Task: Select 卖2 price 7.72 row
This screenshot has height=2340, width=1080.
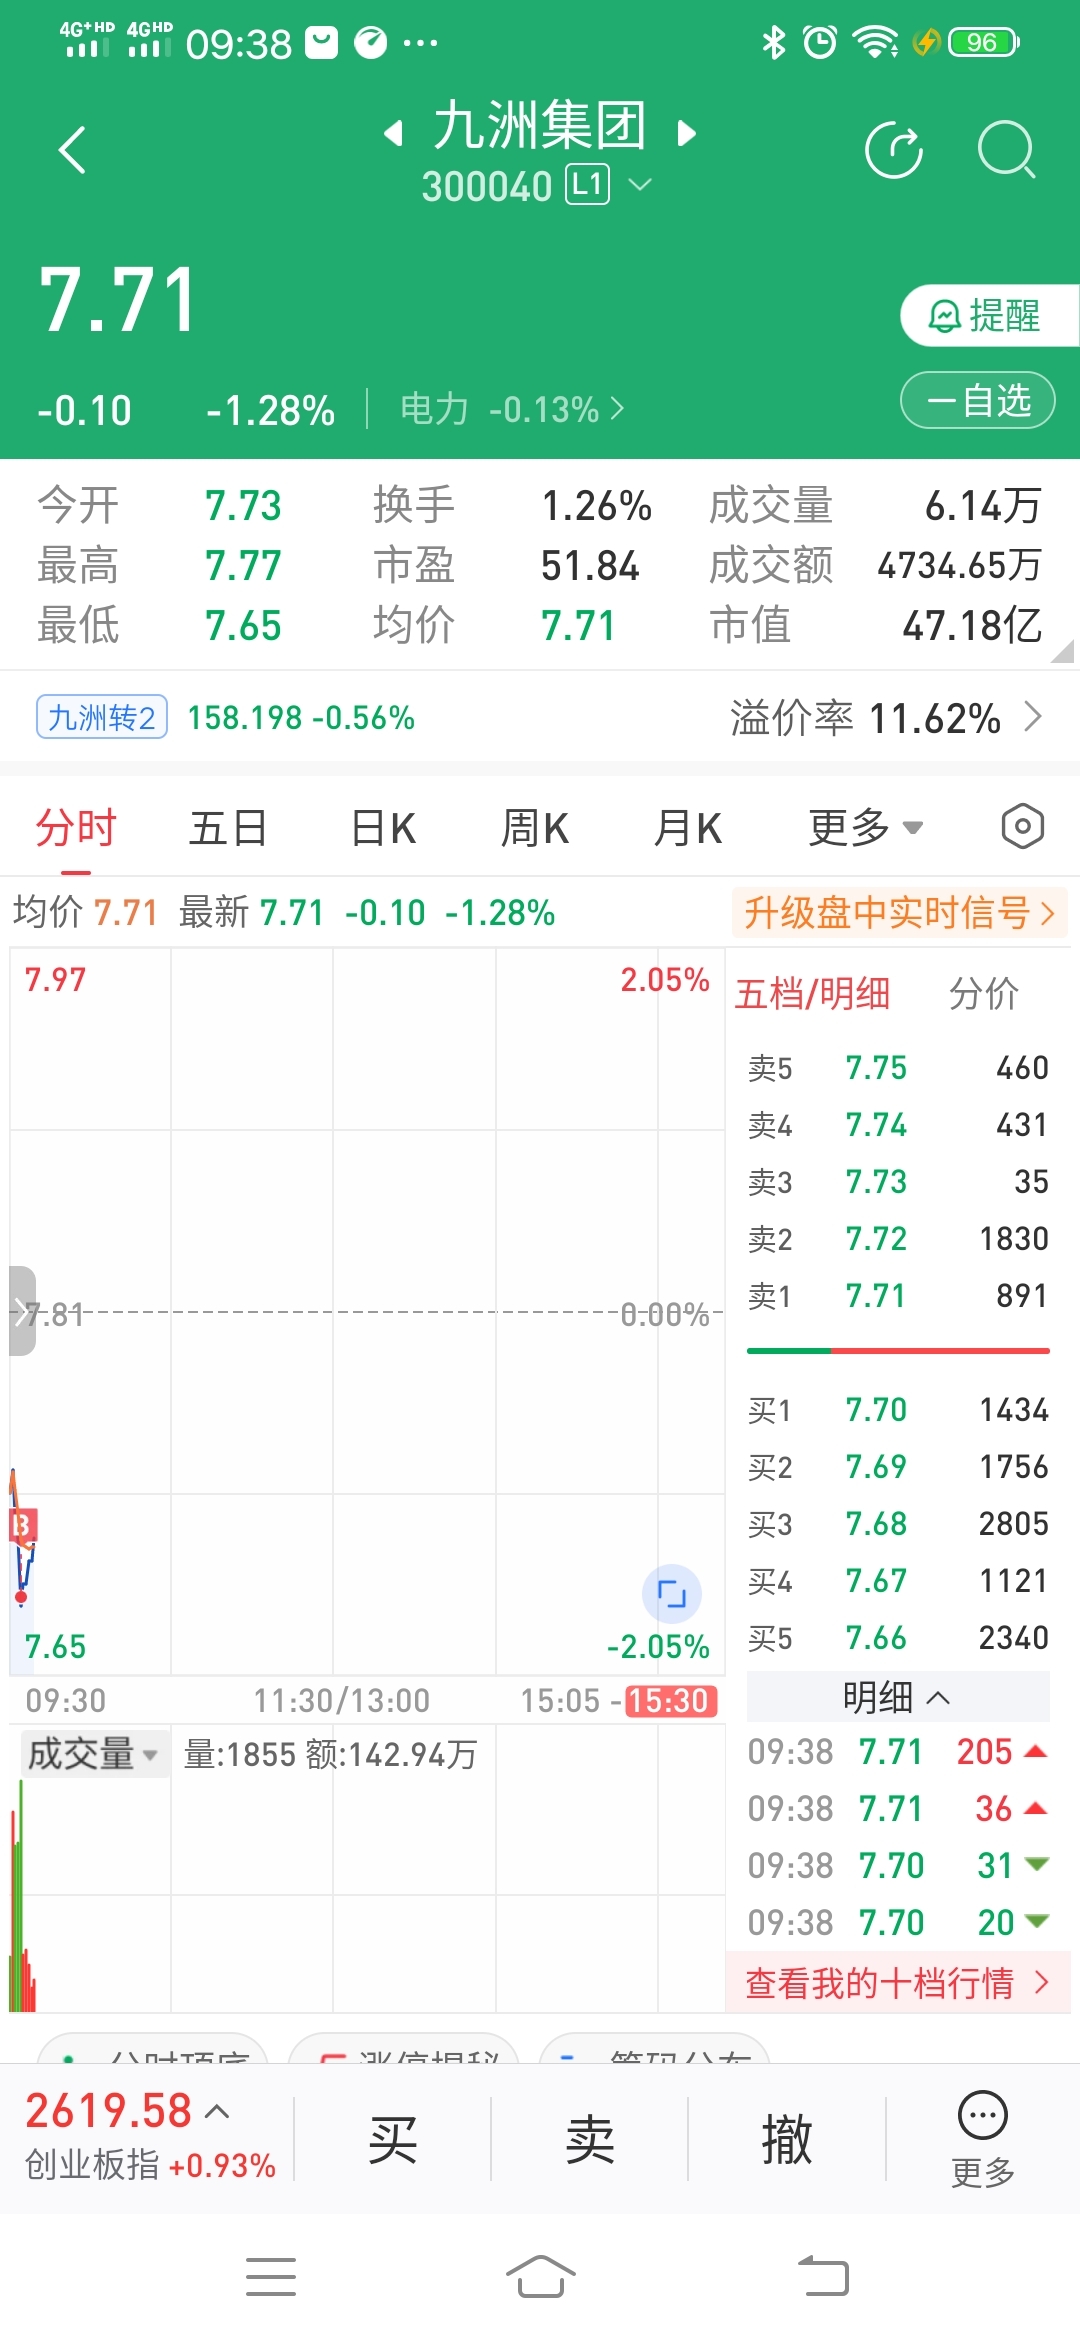Action: coord(897,1238)
